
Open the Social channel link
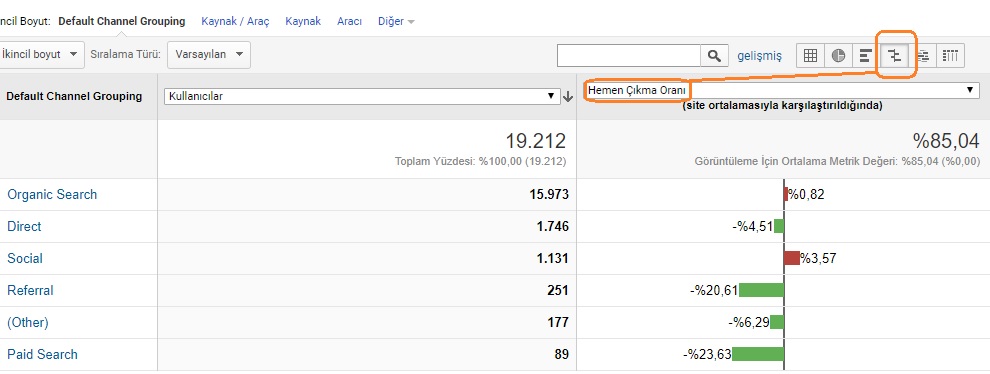(25, 258)
